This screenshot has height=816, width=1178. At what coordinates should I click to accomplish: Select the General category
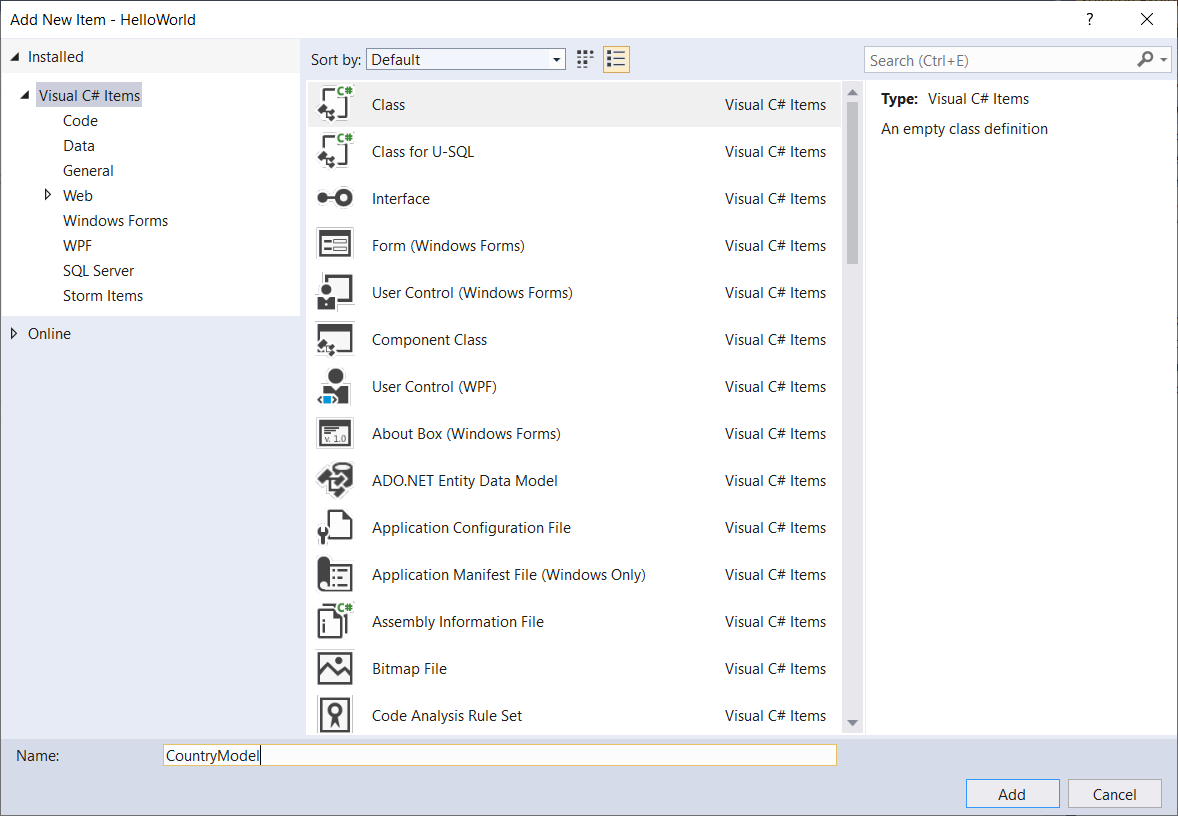click(88, 171)
